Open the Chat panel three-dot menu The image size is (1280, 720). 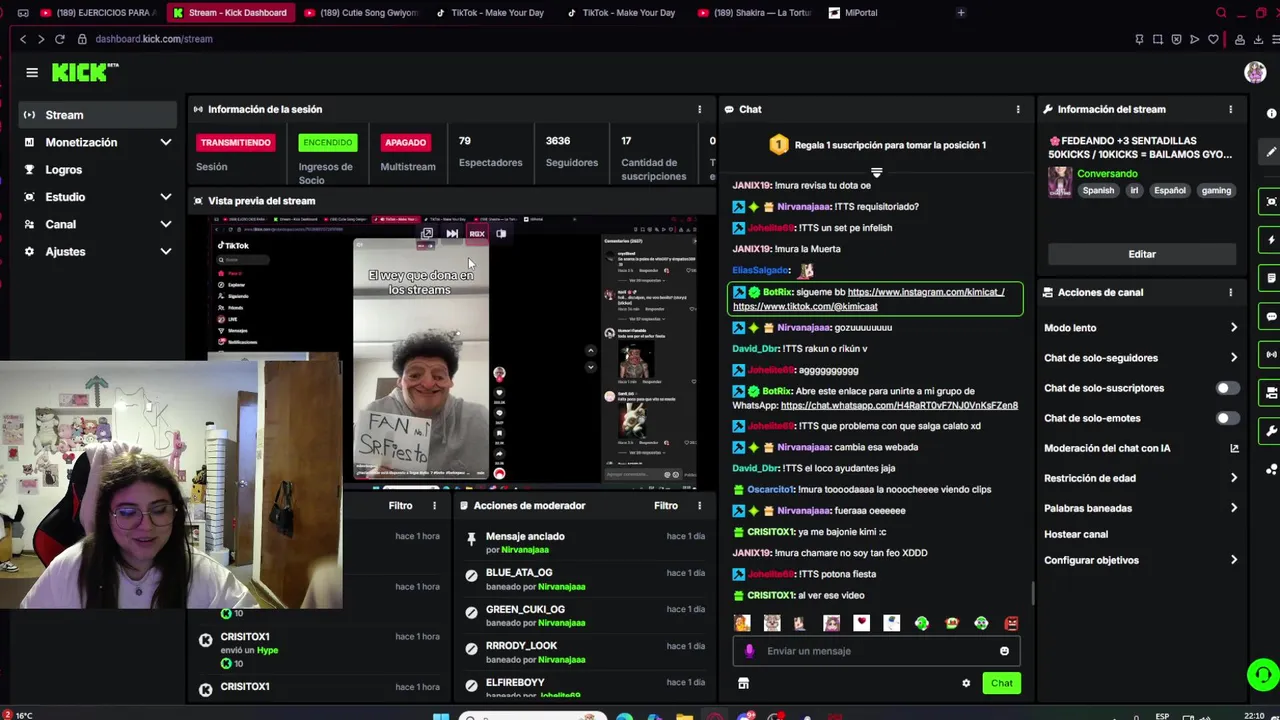click(1018, 109)
